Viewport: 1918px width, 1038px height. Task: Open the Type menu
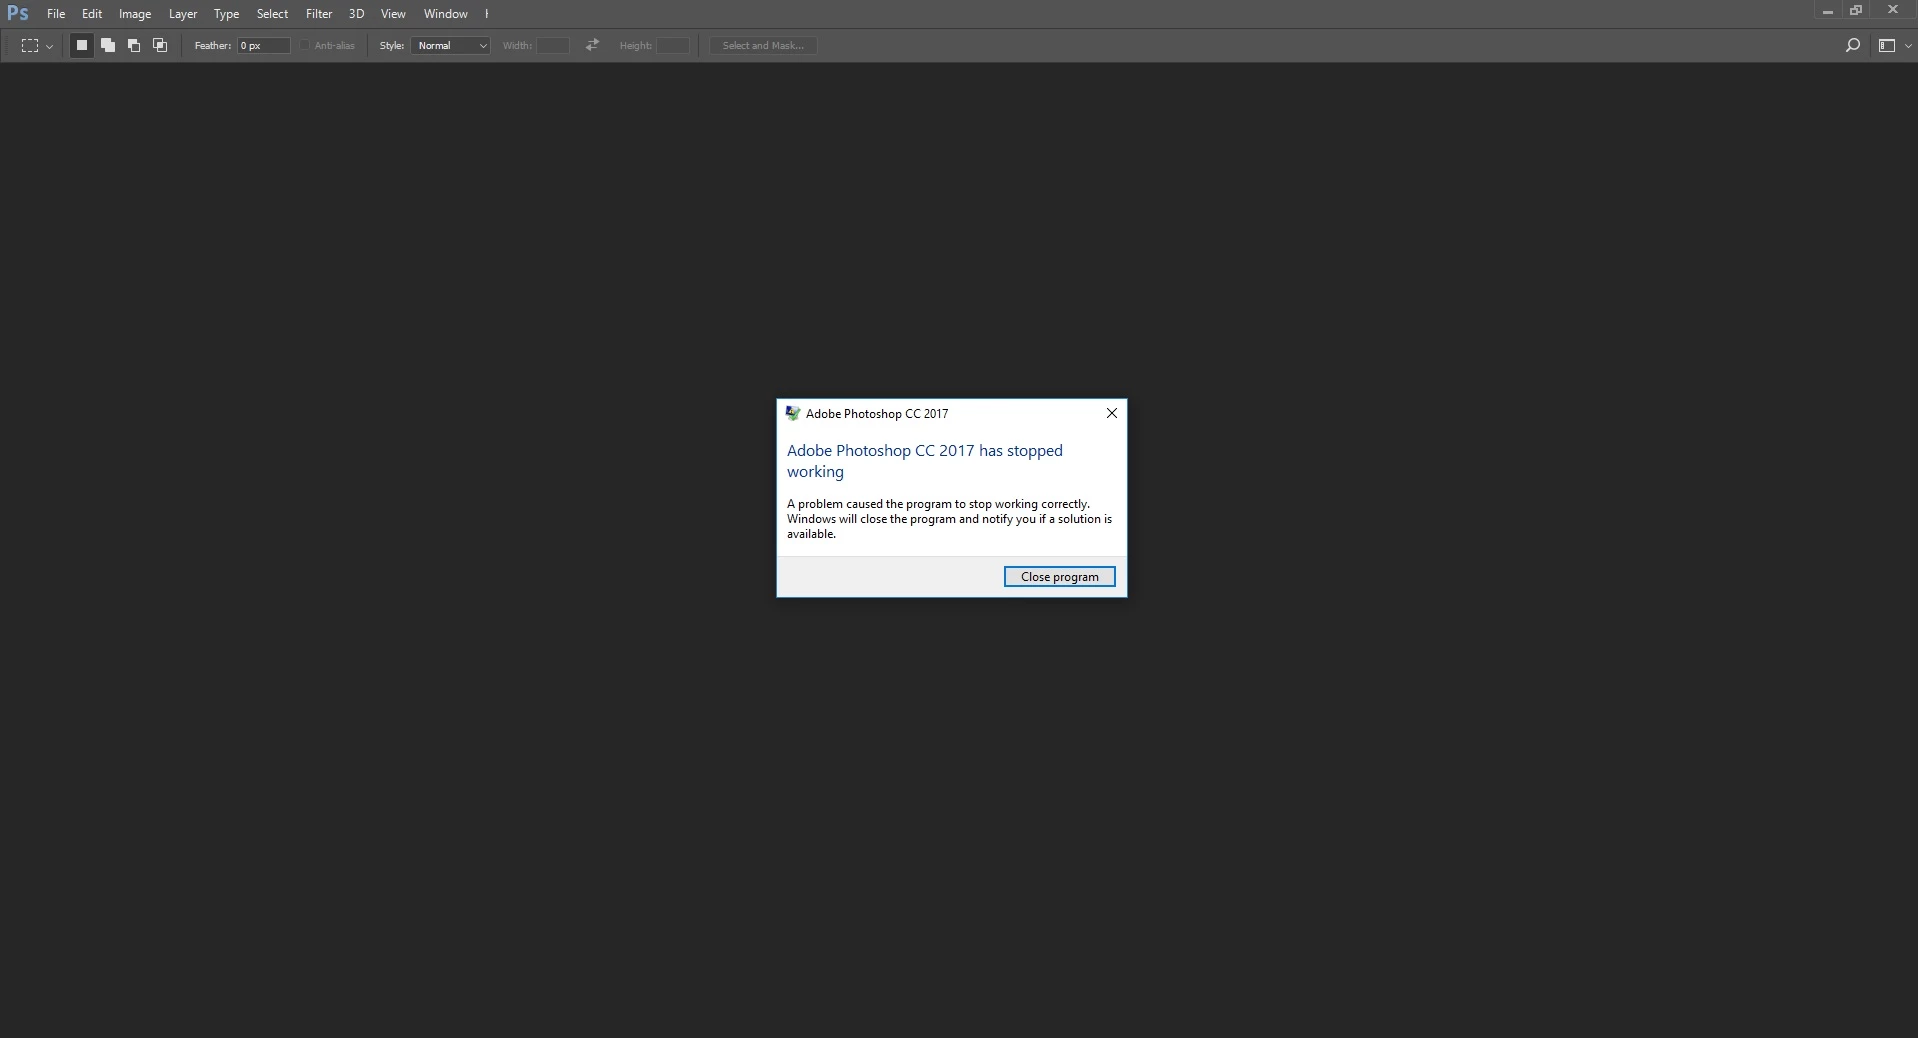(x=226, y=14)
